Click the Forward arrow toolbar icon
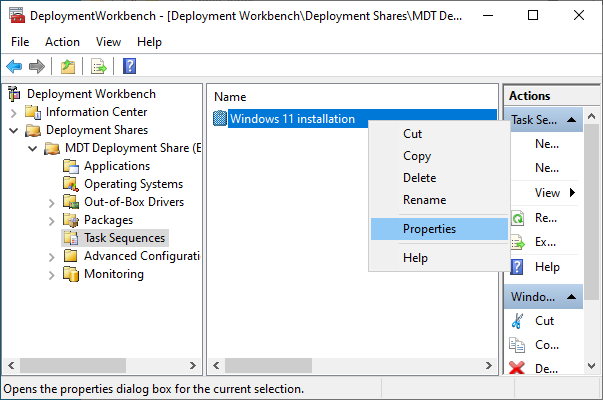This screenshot has width=603, height=400. pyautogui.click(x=37, y=67)
